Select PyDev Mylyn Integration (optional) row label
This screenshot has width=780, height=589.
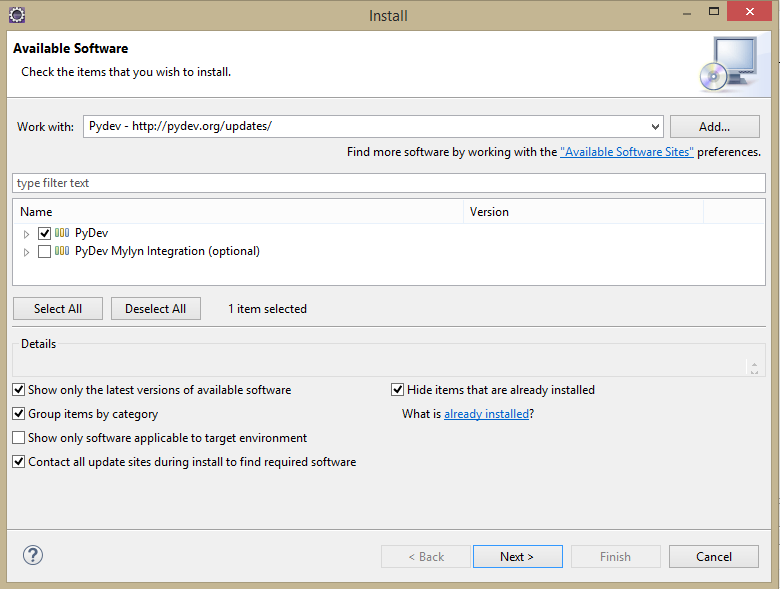[167, 251]
